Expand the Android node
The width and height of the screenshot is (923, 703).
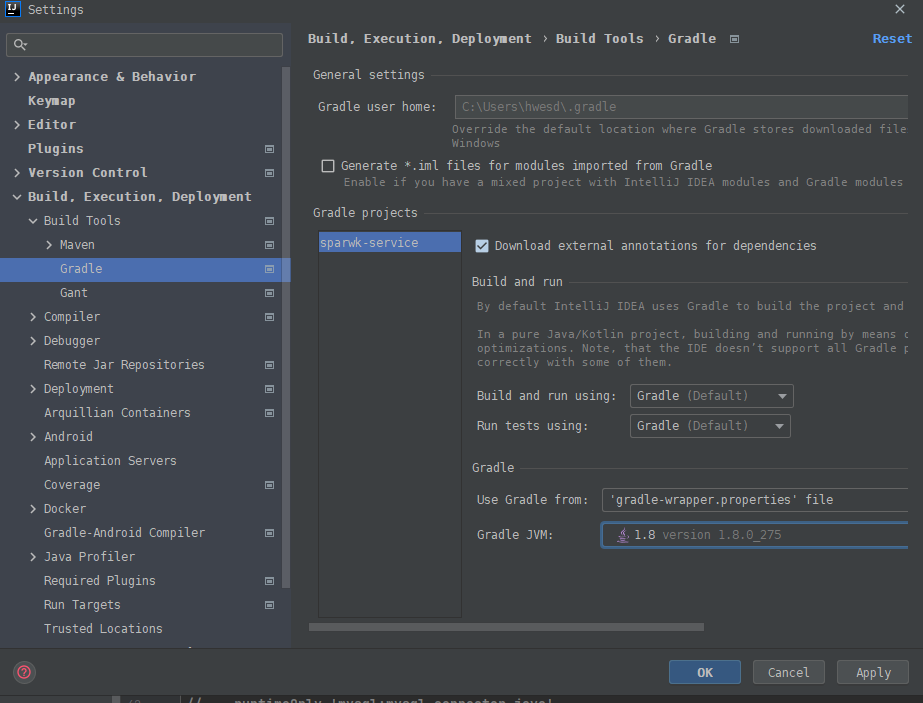[33, 437]
